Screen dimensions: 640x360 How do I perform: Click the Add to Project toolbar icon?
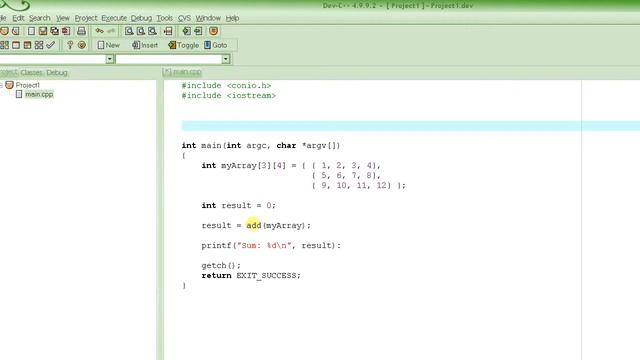pos(186,31)
